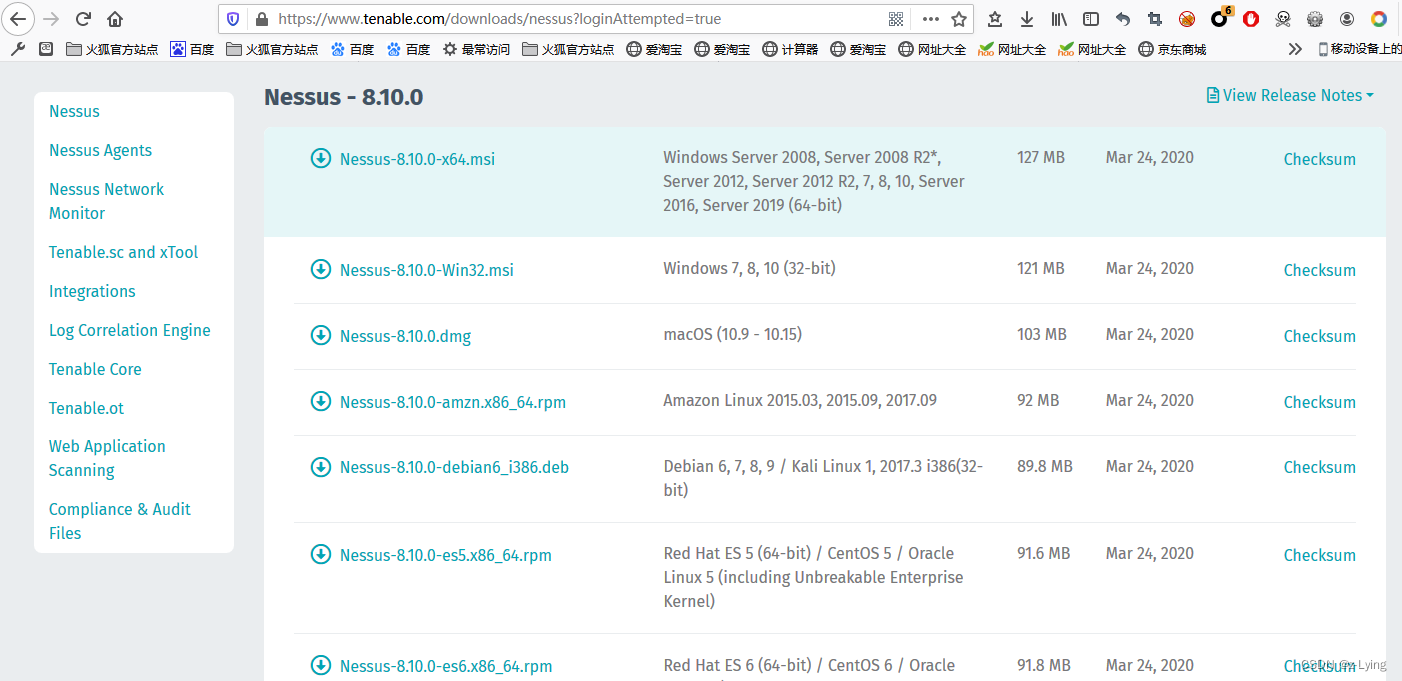The height and width of the screenshot is (681, 1402).
Task: Click the macOS (10.9 - 10.15) description
Action: (732, 334)
